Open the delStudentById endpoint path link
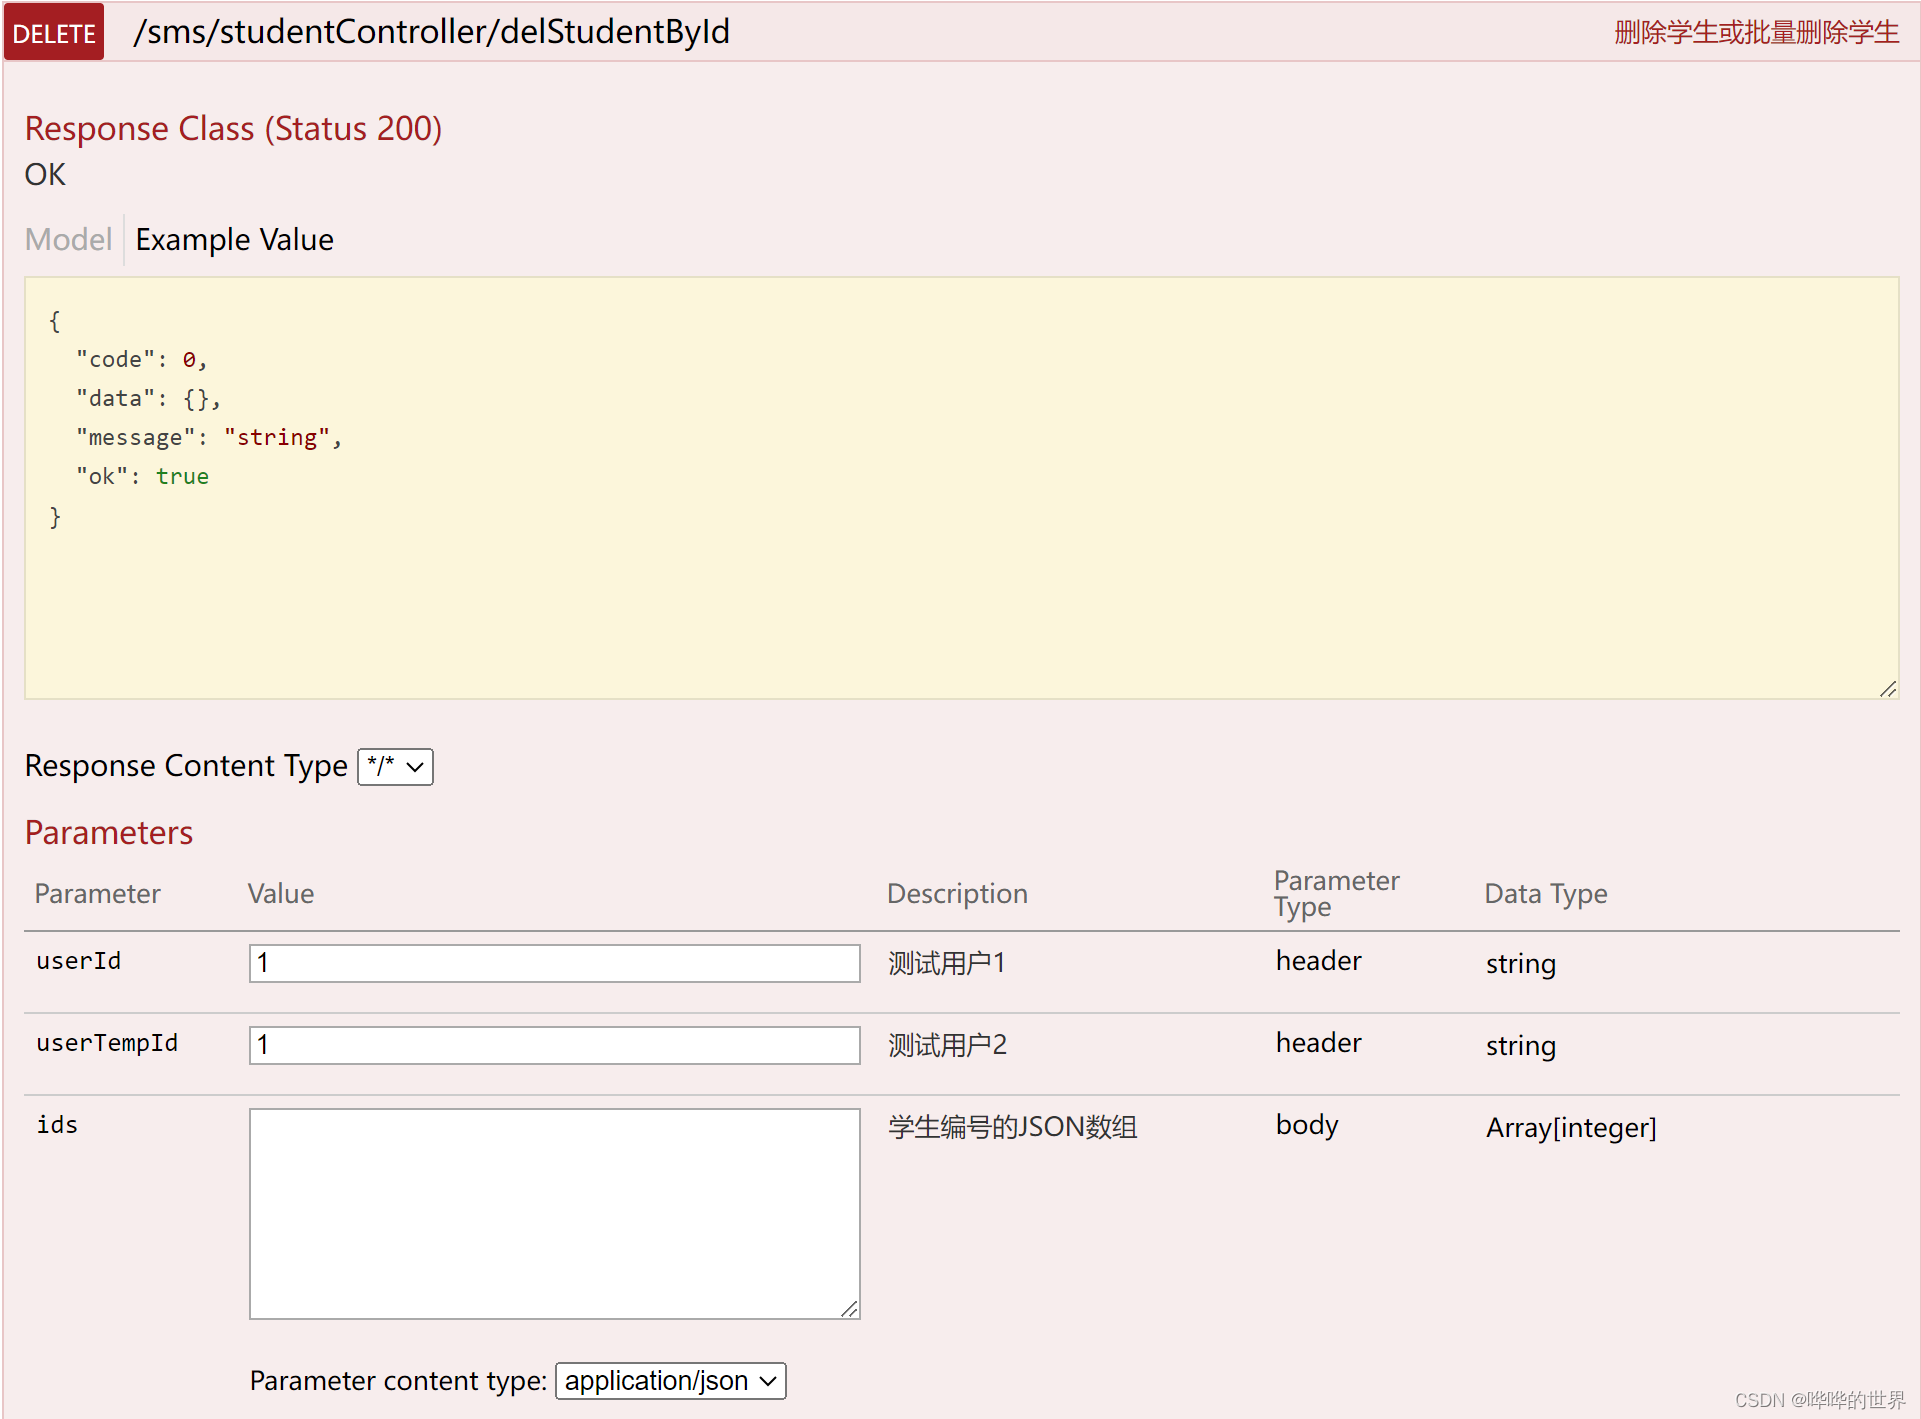The width and height of the screenshot is (1921, 1419). 431,32
